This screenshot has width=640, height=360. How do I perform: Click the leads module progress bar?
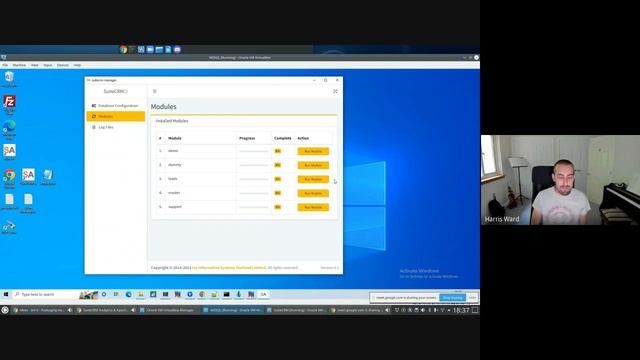point(253,179)
